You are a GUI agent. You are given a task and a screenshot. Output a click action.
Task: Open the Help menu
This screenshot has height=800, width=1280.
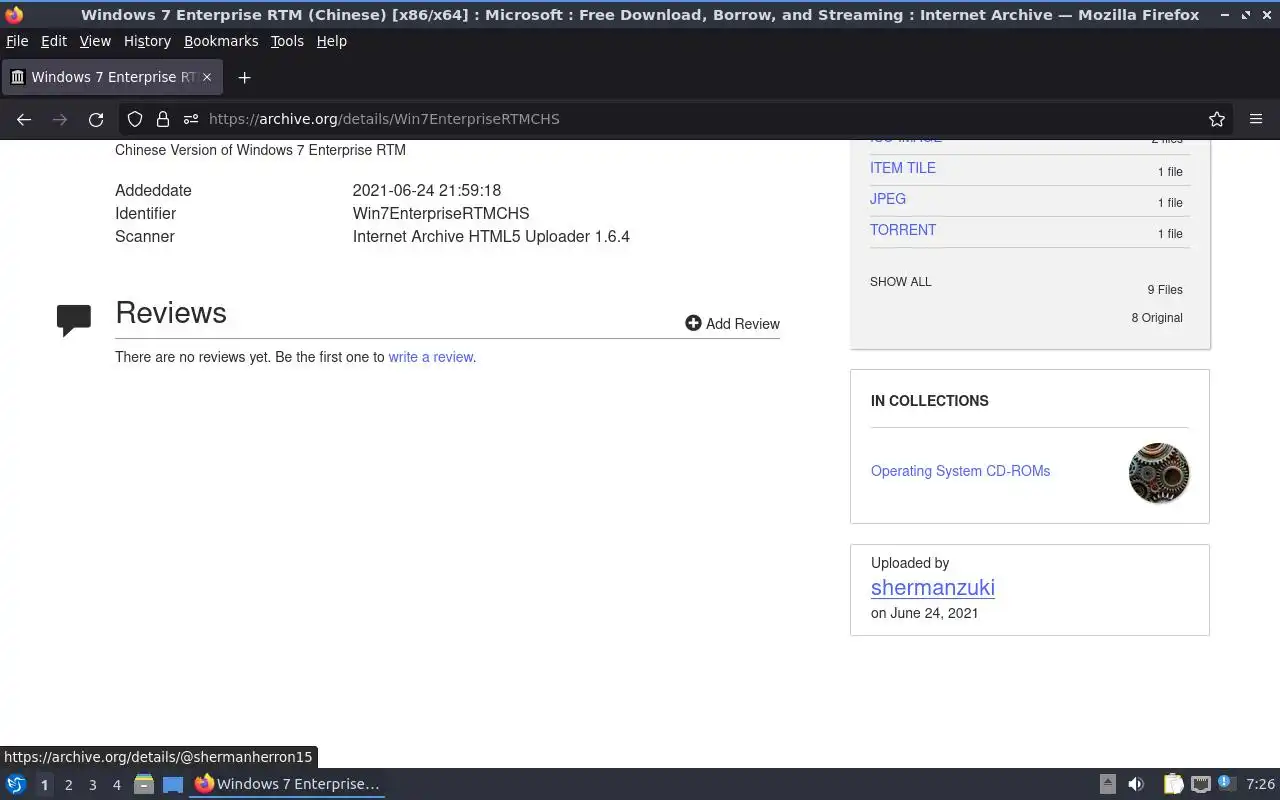click(x=332, y=41)
